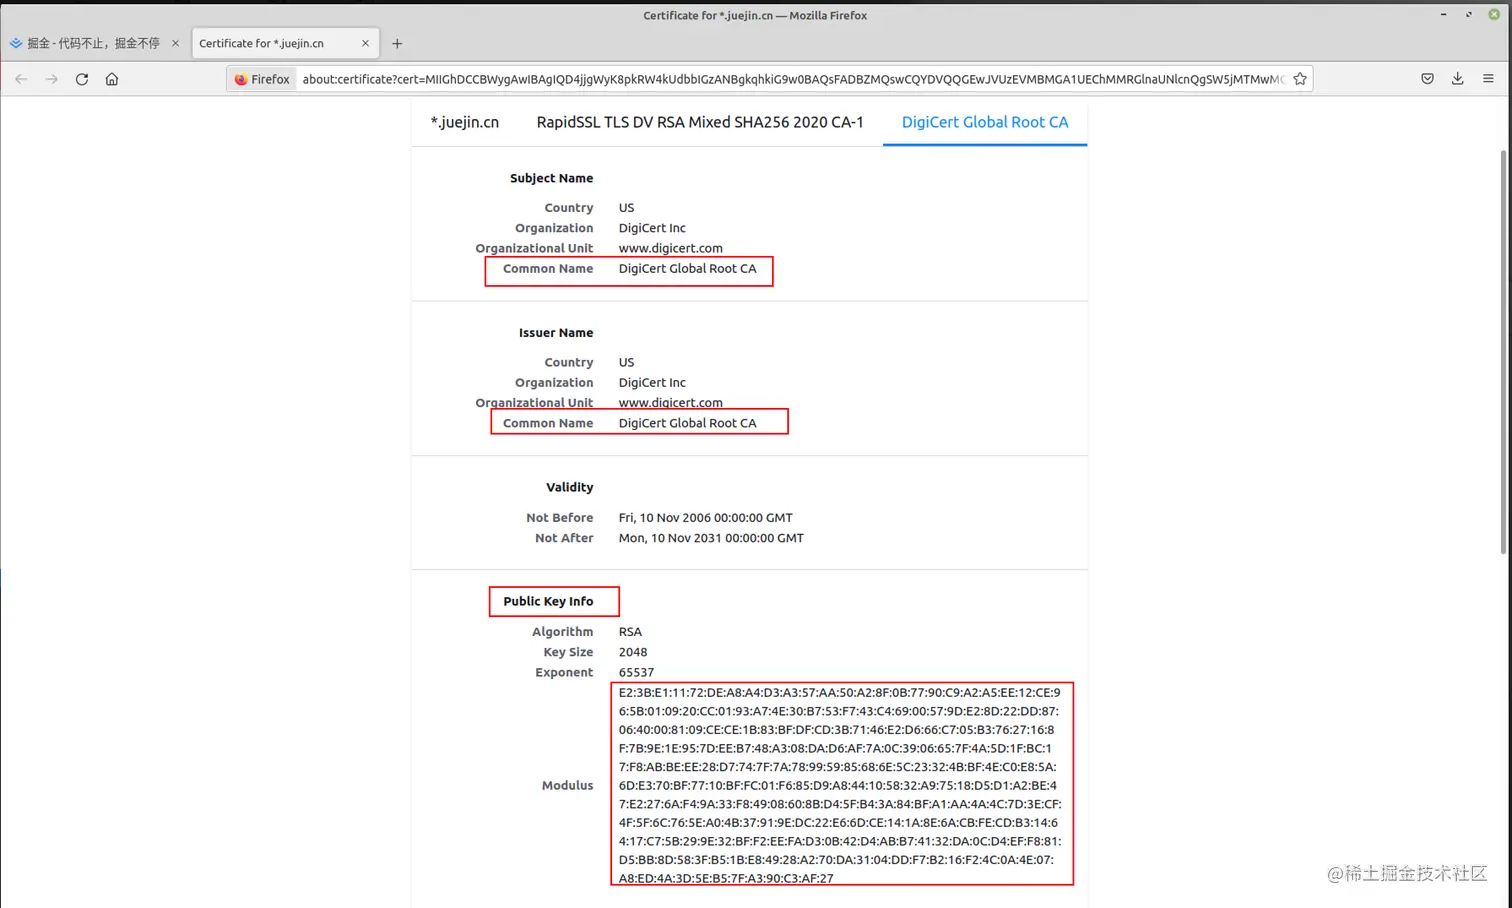Select the DigiCert Global Root CA tab
The width and height of the screenshot is (1512, 908).
point(985,122)
